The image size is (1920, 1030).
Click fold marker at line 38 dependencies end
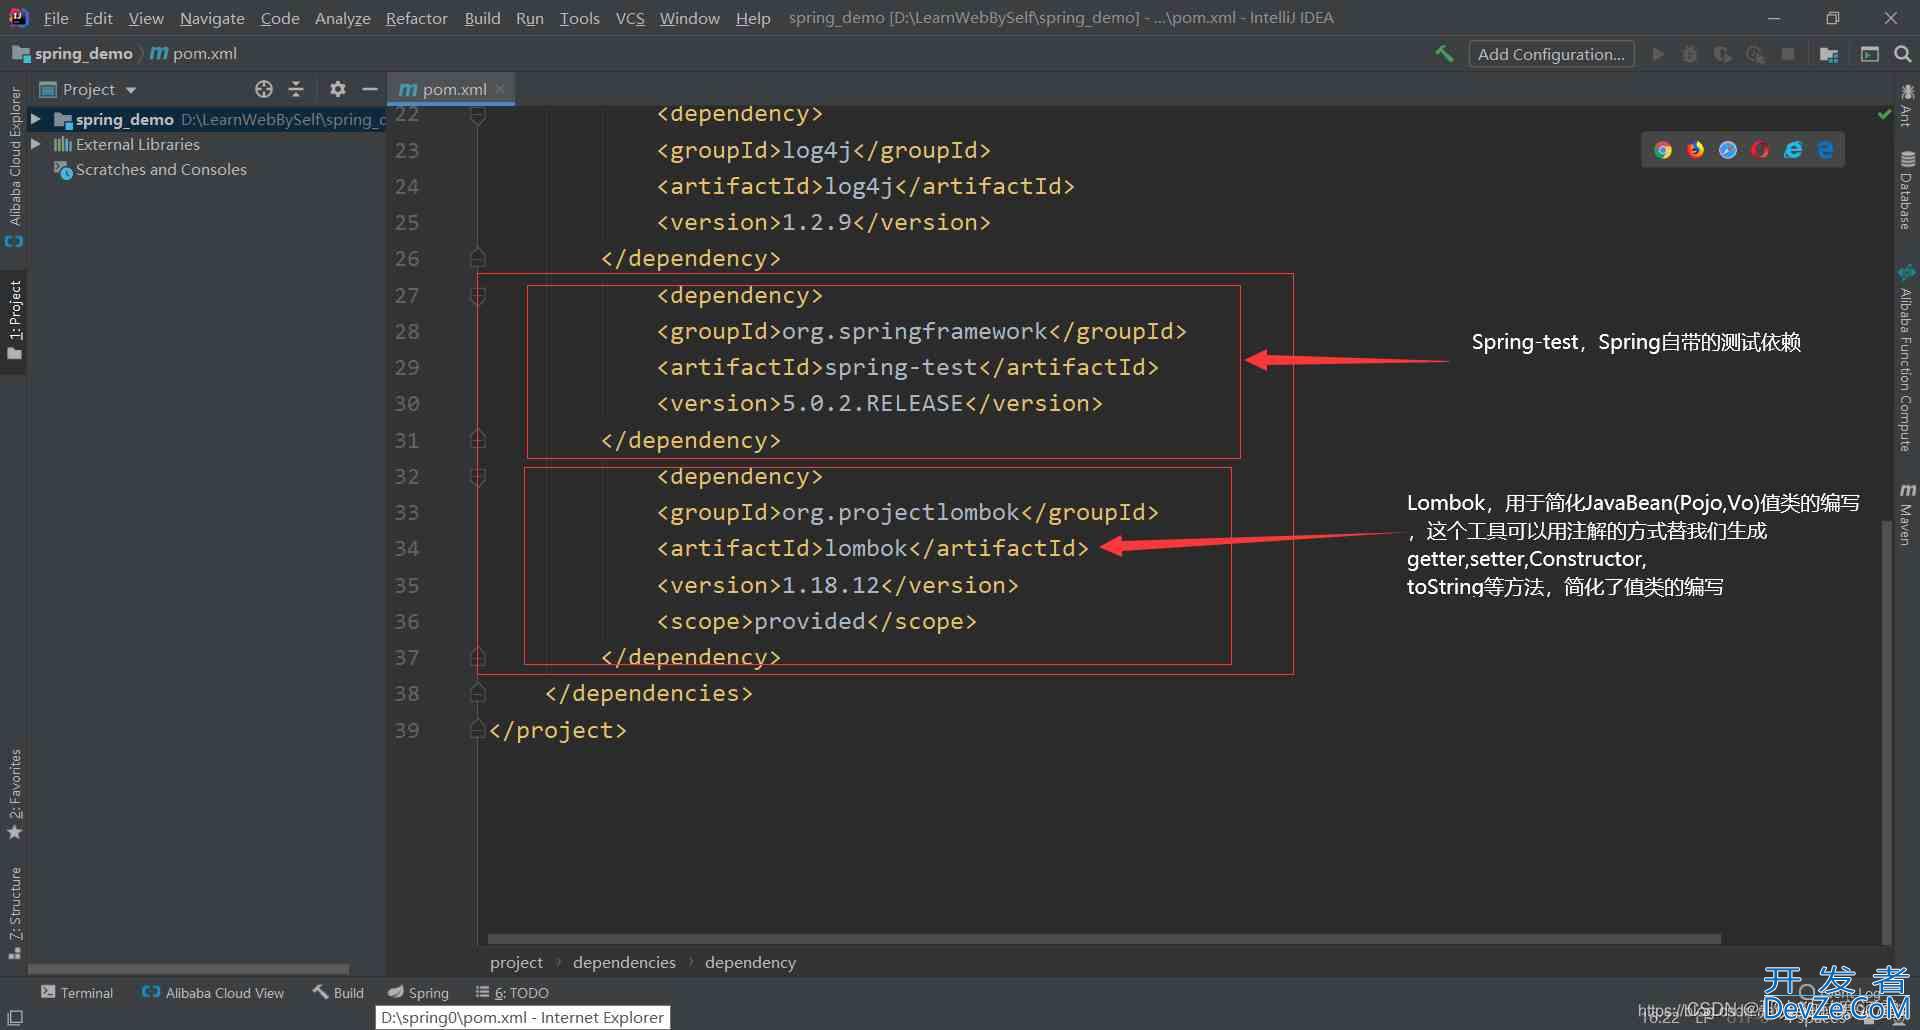click(478, 693)
